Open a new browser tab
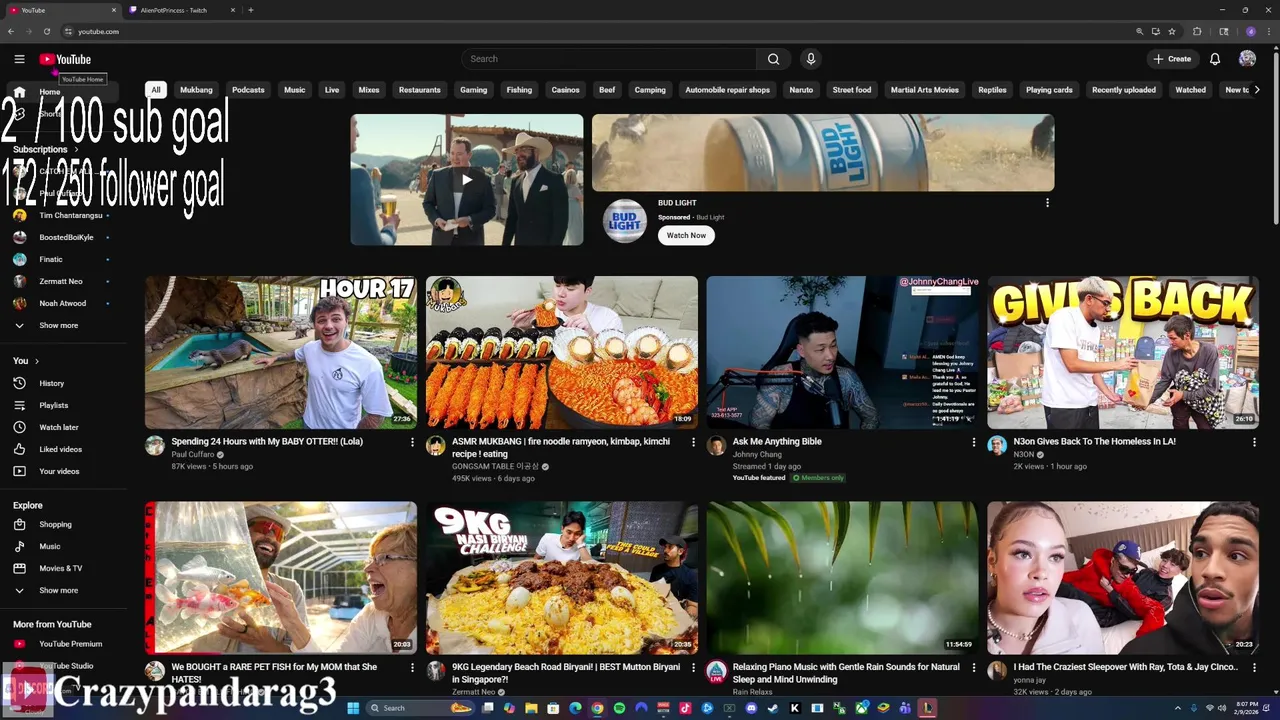The image size is (1280, 720). (x=250, y=10)
